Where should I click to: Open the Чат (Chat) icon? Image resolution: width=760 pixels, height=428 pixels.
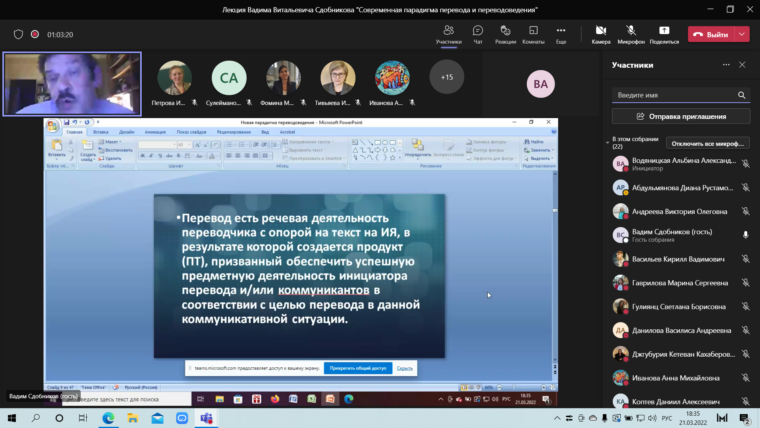[x=477, y=30]
